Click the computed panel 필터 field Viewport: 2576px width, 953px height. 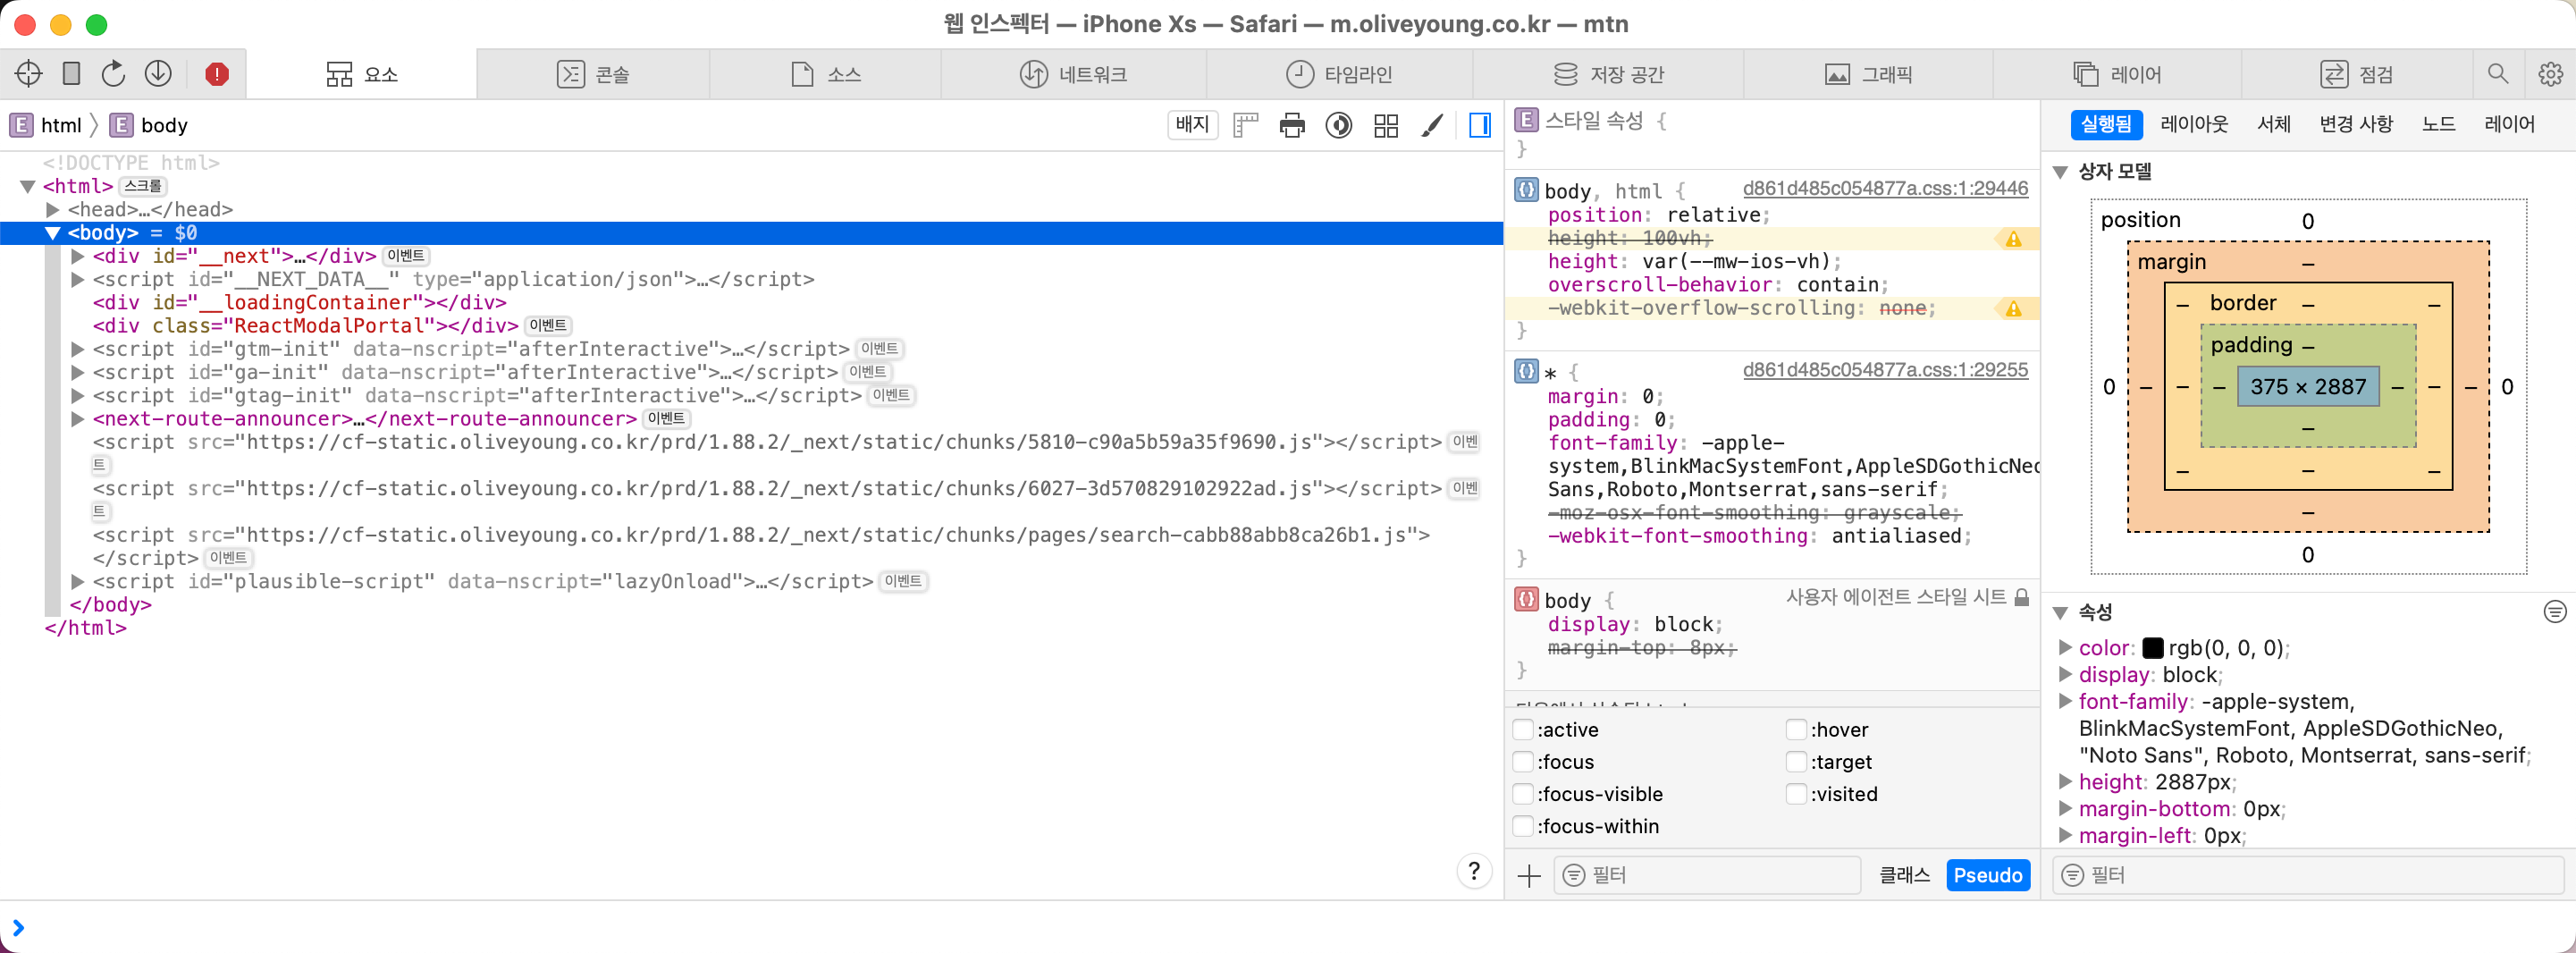[2308, 875]
